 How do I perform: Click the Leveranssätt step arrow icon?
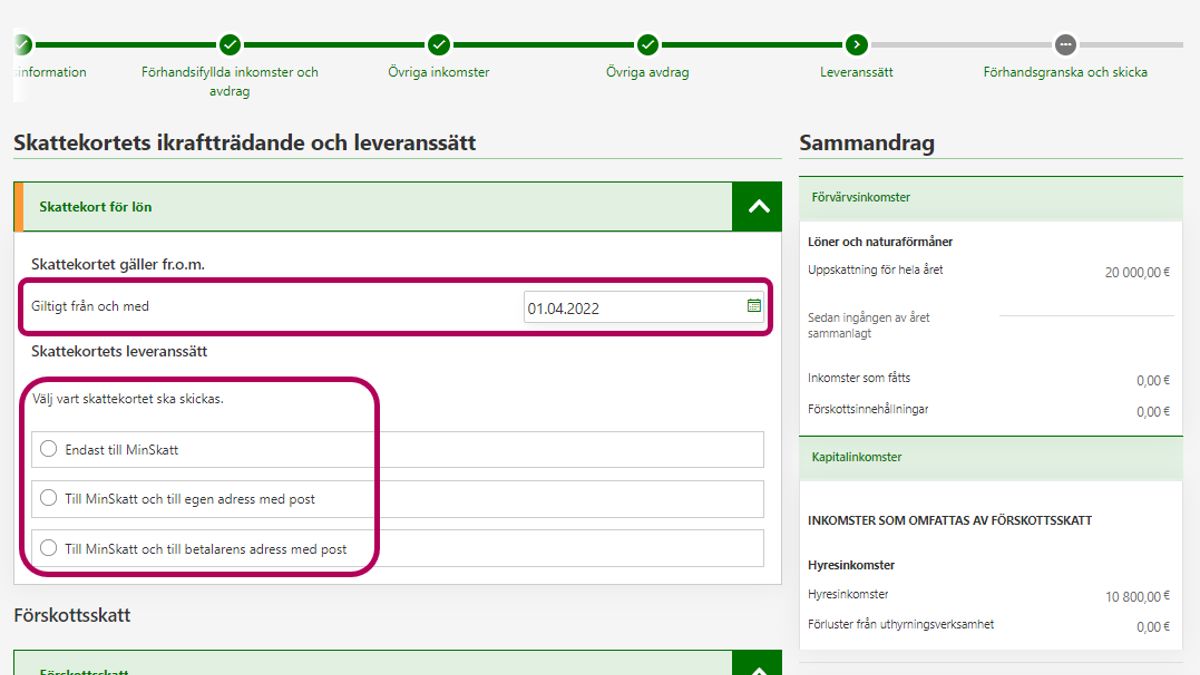point(856,45)
